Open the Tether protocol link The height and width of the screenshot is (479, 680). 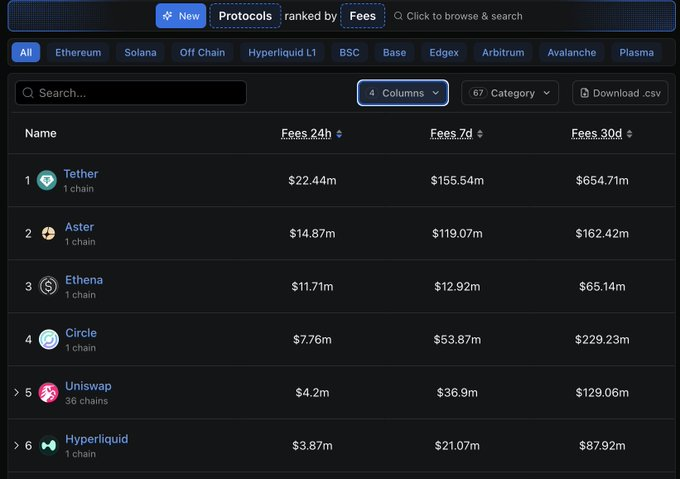click(x=81, y=174)
